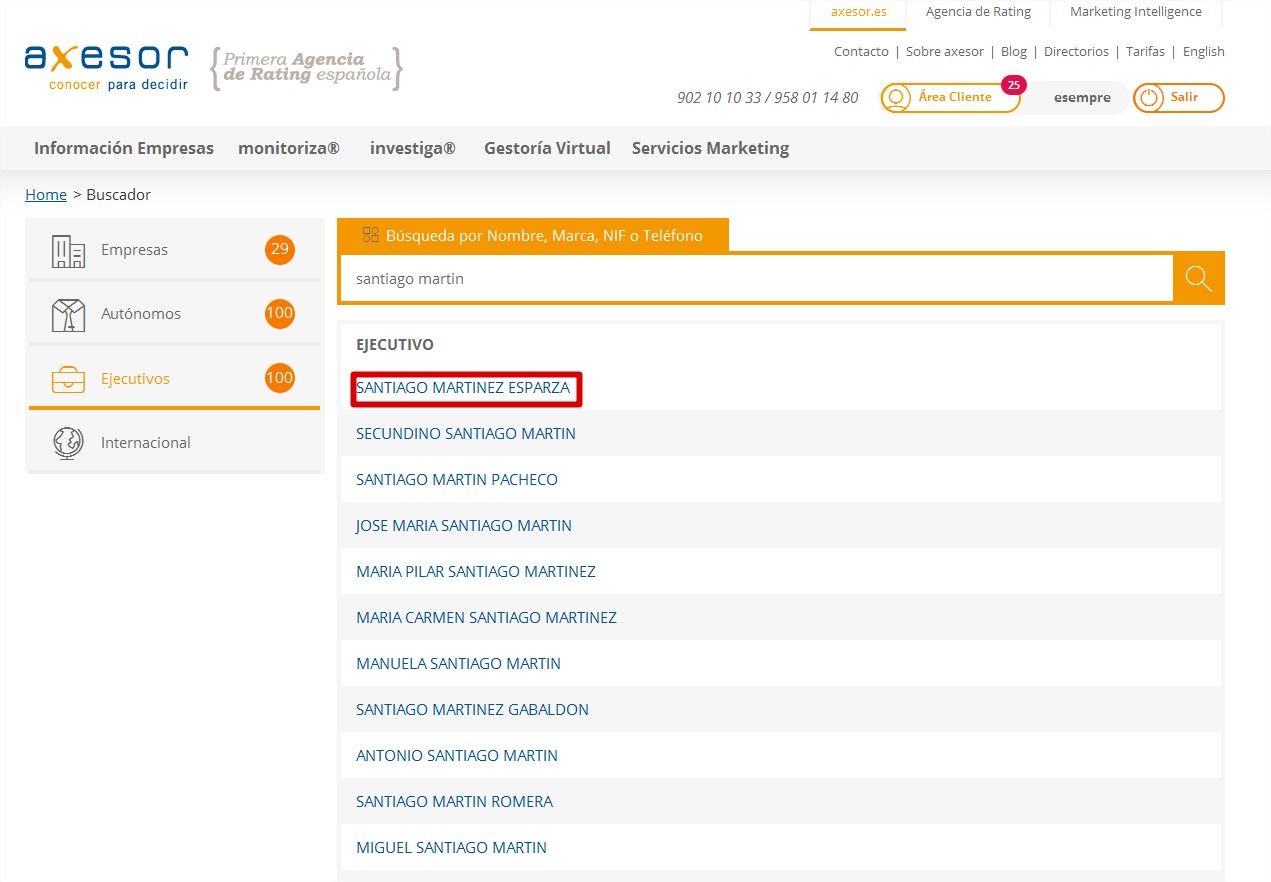Click the Área Cliente button
Image resolution: width=1271 pixels, height=882 pixels.
950,98
